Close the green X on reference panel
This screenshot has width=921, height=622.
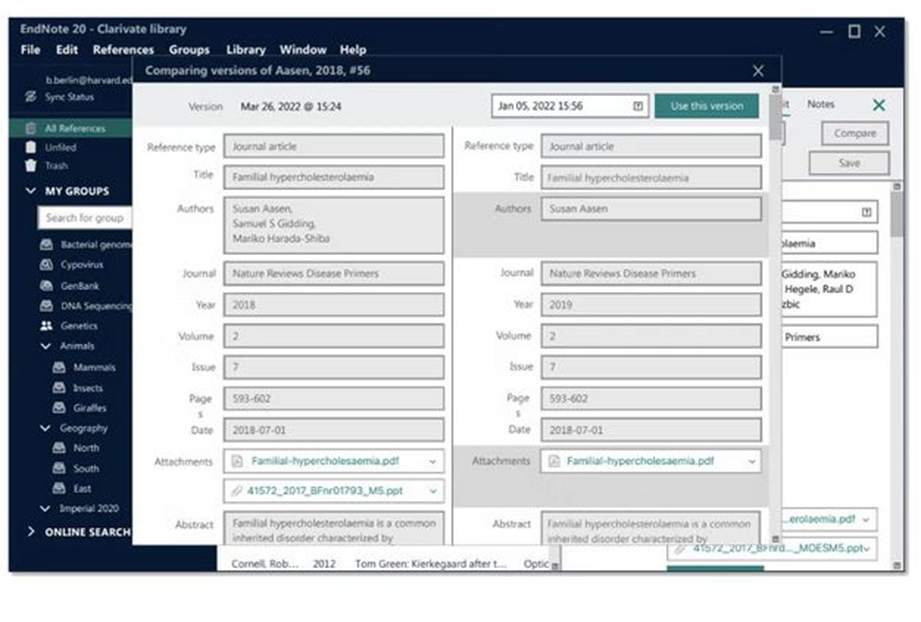878,105
